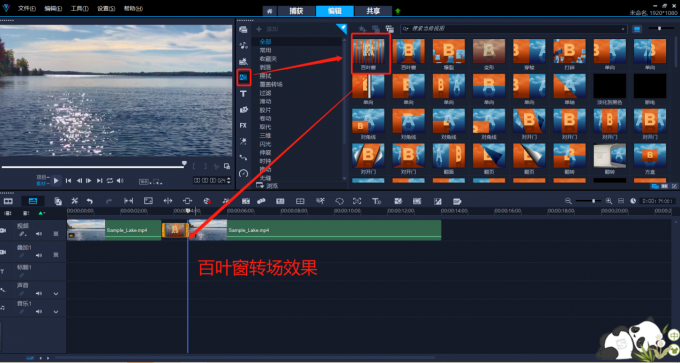Open the Subtitle editor T icon in toolbar

point(376,201)
